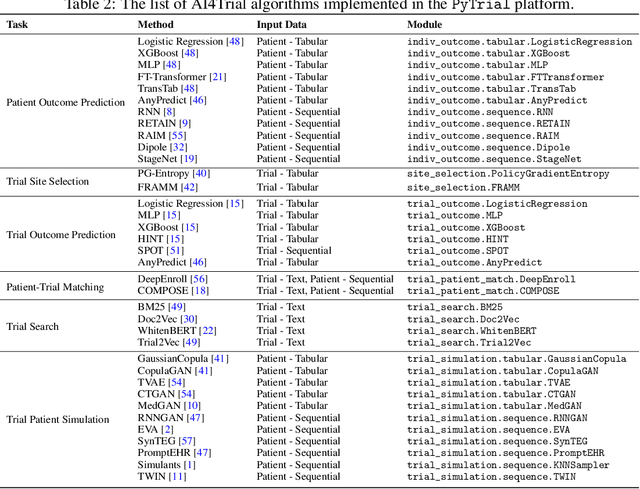Select the StageNet [19] reference
640x489 pixels.
[188, 158]
